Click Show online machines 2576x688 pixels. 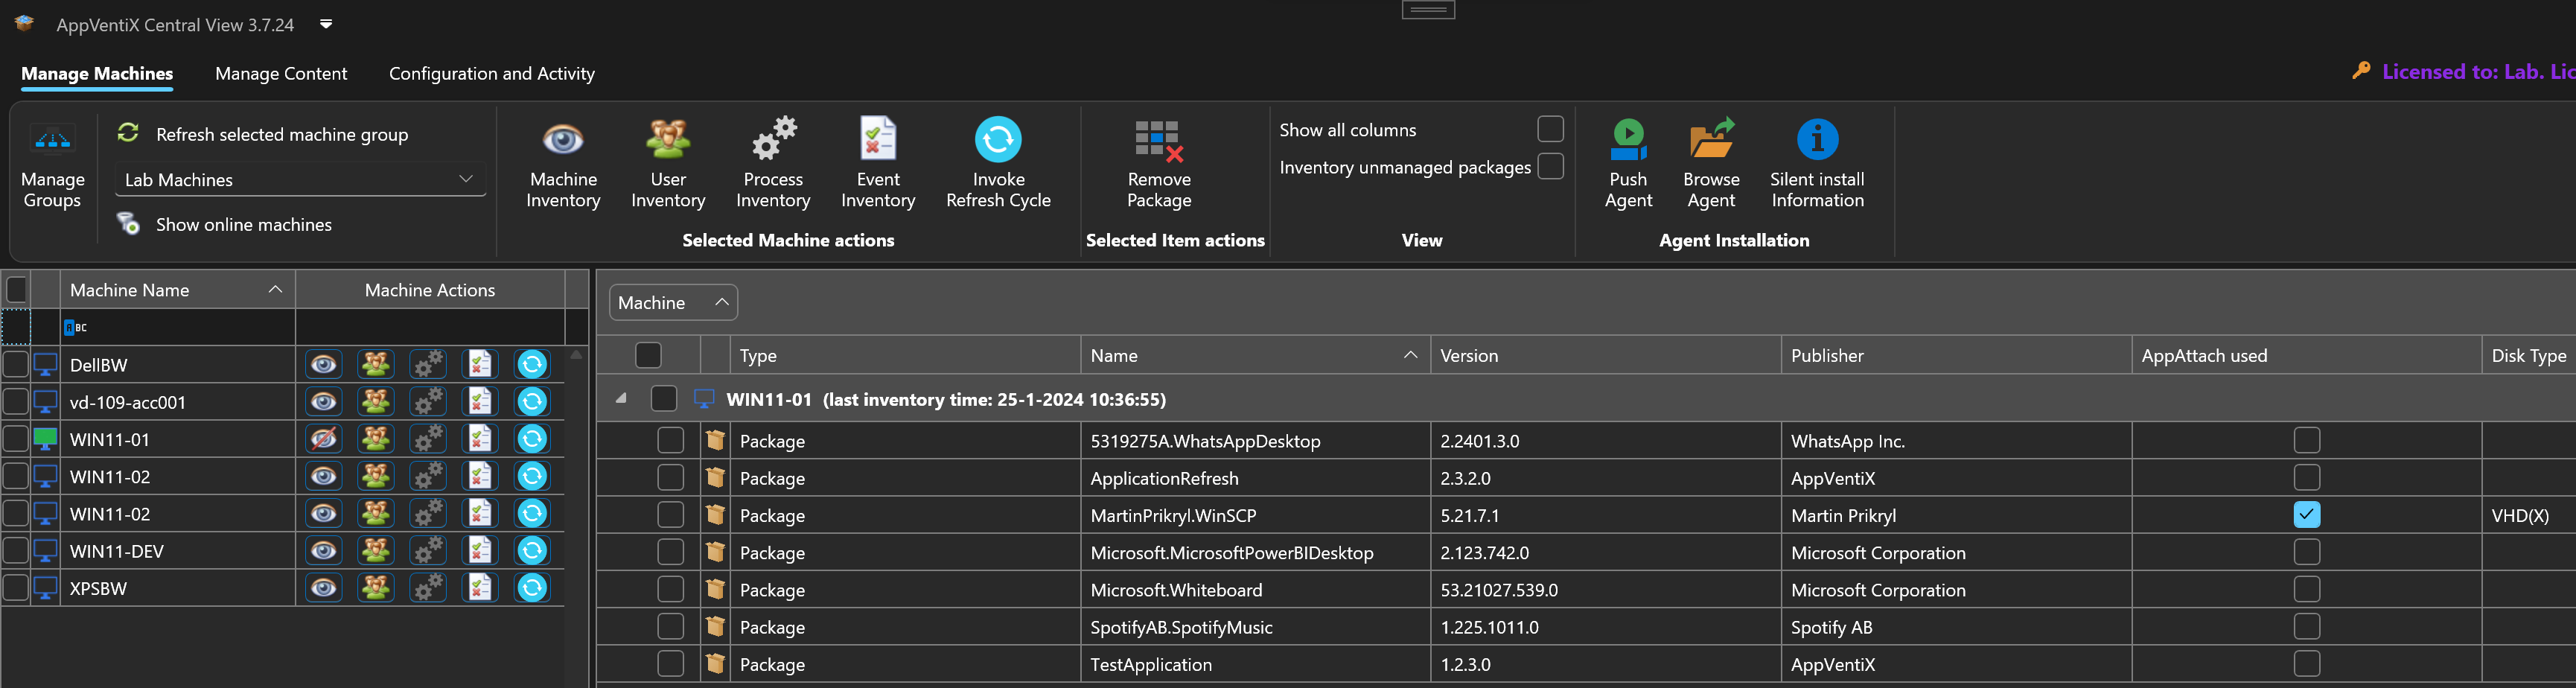tap(243, 225)
